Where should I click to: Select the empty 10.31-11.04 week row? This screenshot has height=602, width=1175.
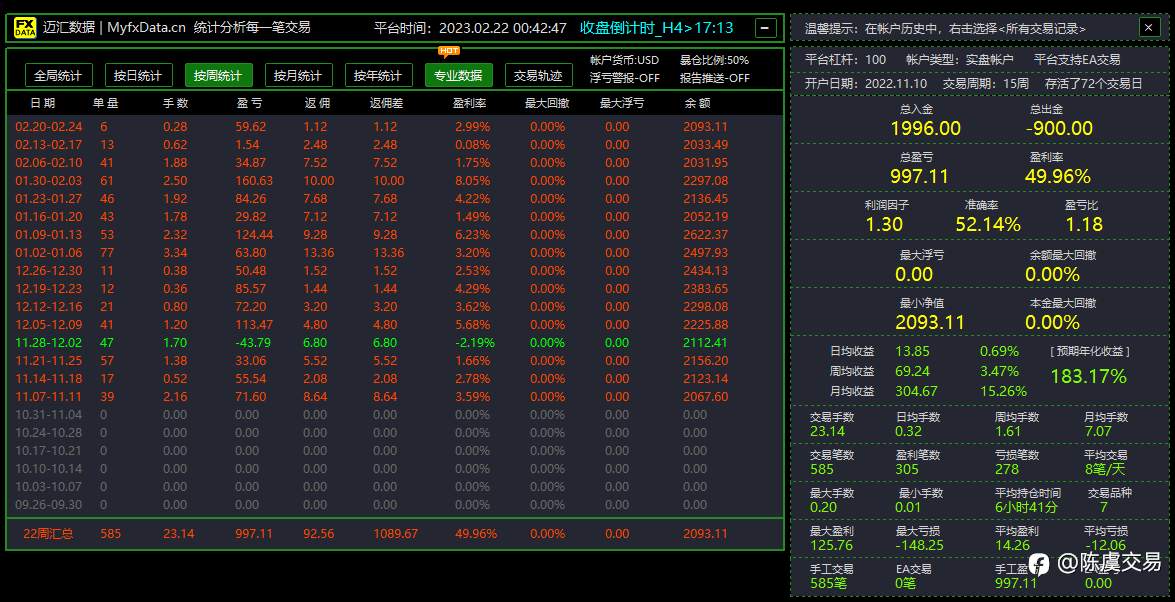tap(395, 415)
